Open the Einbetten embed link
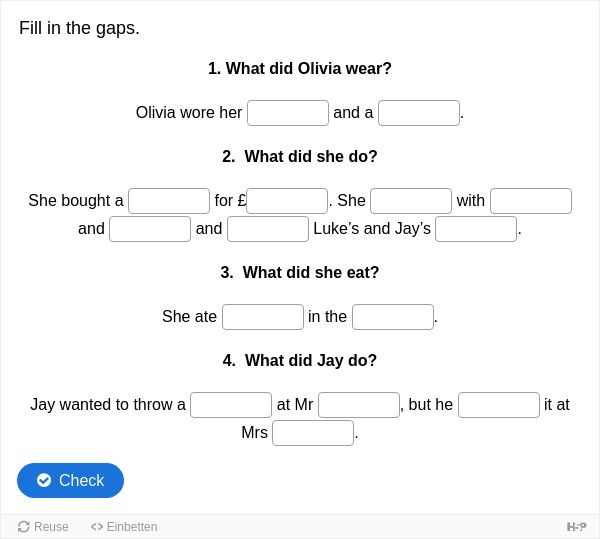Image resolution: width=600 pixels, height=539 pixels. 124,527
